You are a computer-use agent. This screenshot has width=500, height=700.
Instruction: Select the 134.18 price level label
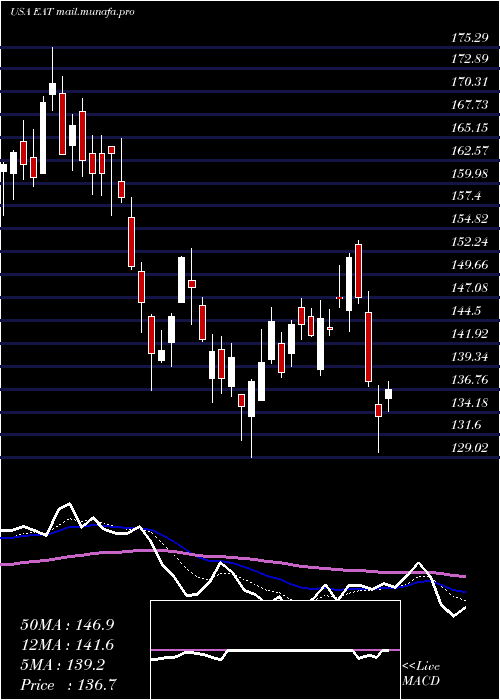(469, 403)
